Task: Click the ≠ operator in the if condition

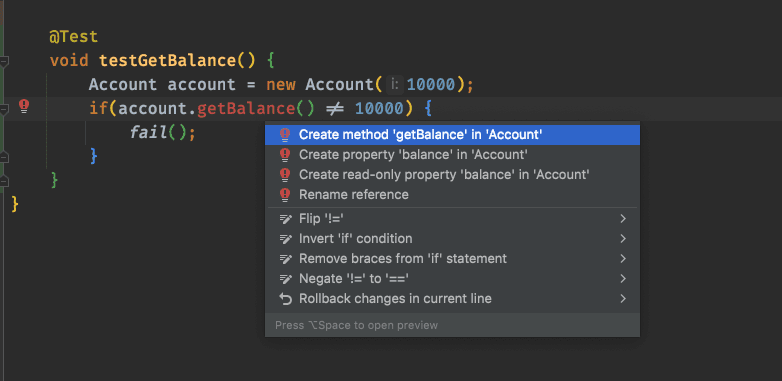Action: 335,109
